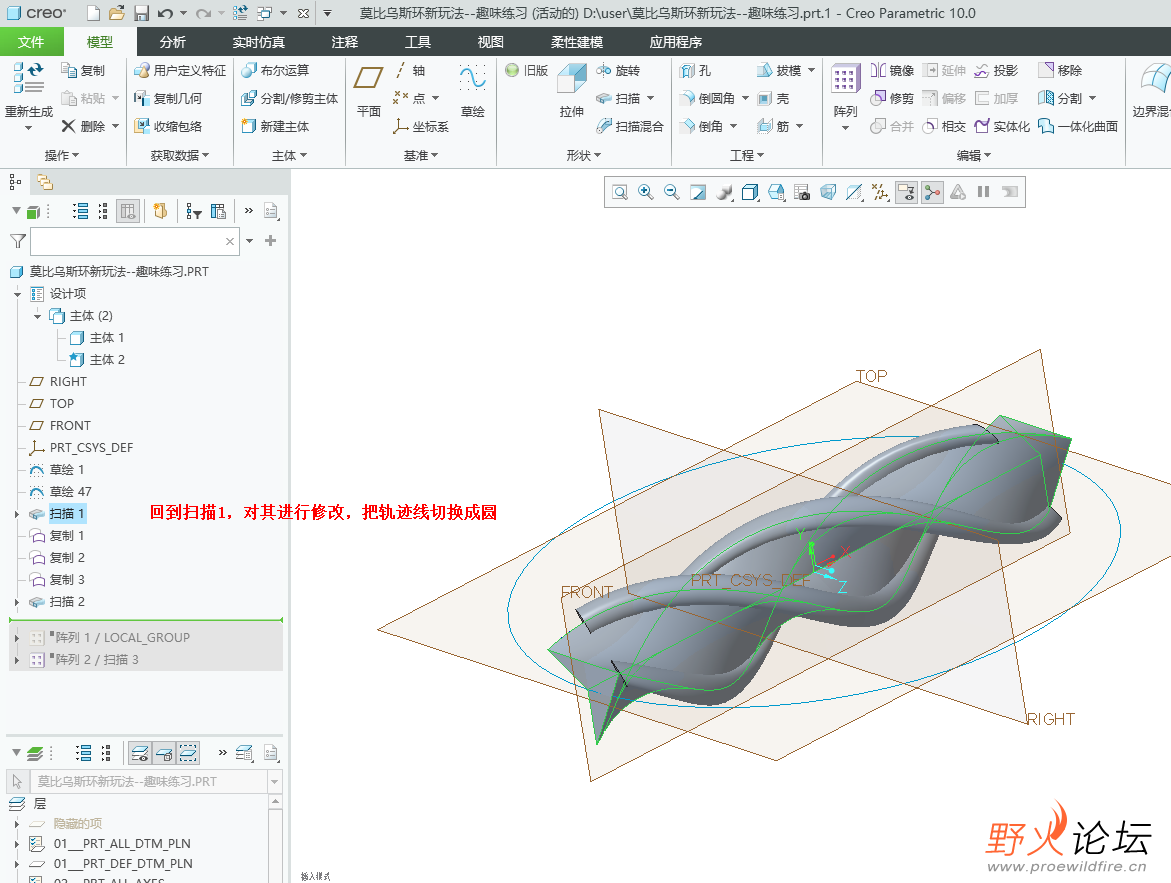This screenshot has width=1171, height=883.
Task: Open the Sweep (扫描) tool
Action: coord(618,99)
